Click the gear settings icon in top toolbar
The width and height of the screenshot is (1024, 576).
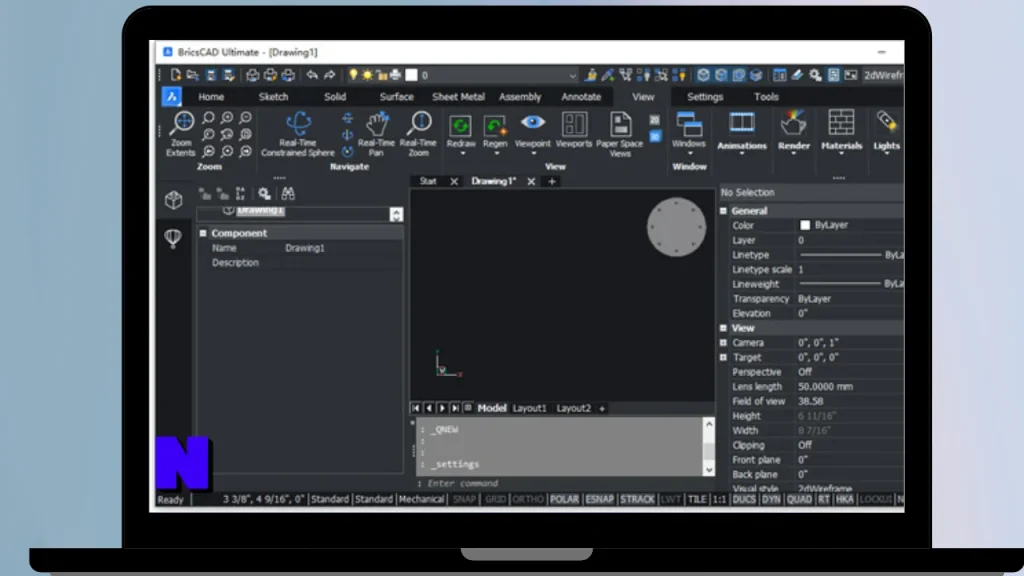(815, 75)
